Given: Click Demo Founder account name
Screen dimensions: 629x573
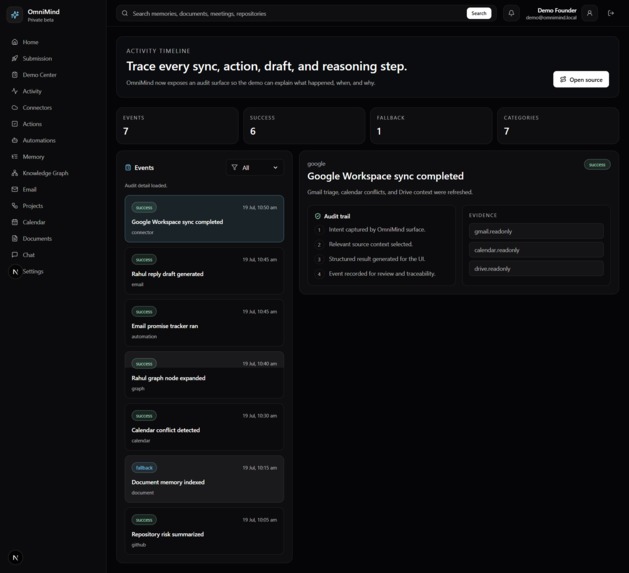Looking at the screenshot, I should click(x=557, y=10).
